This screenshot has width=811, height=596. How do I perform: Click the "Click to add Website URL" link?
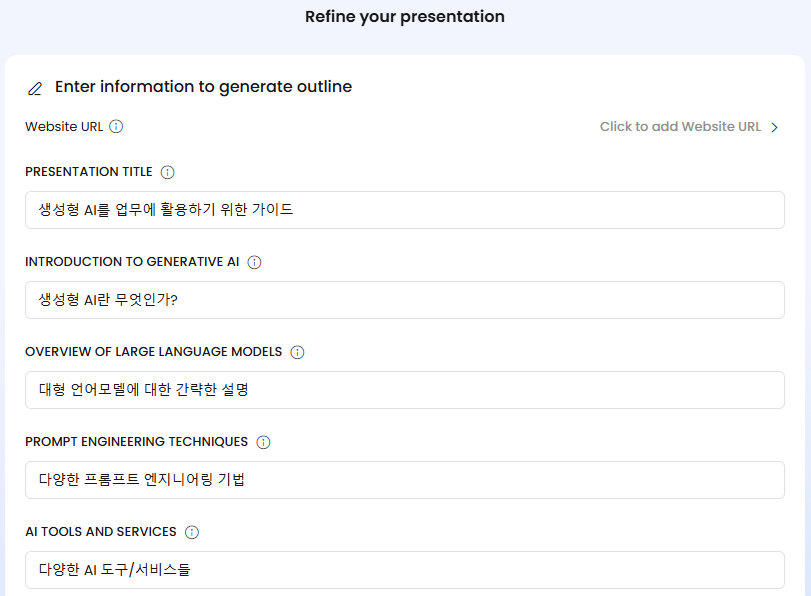coord(680,127)
